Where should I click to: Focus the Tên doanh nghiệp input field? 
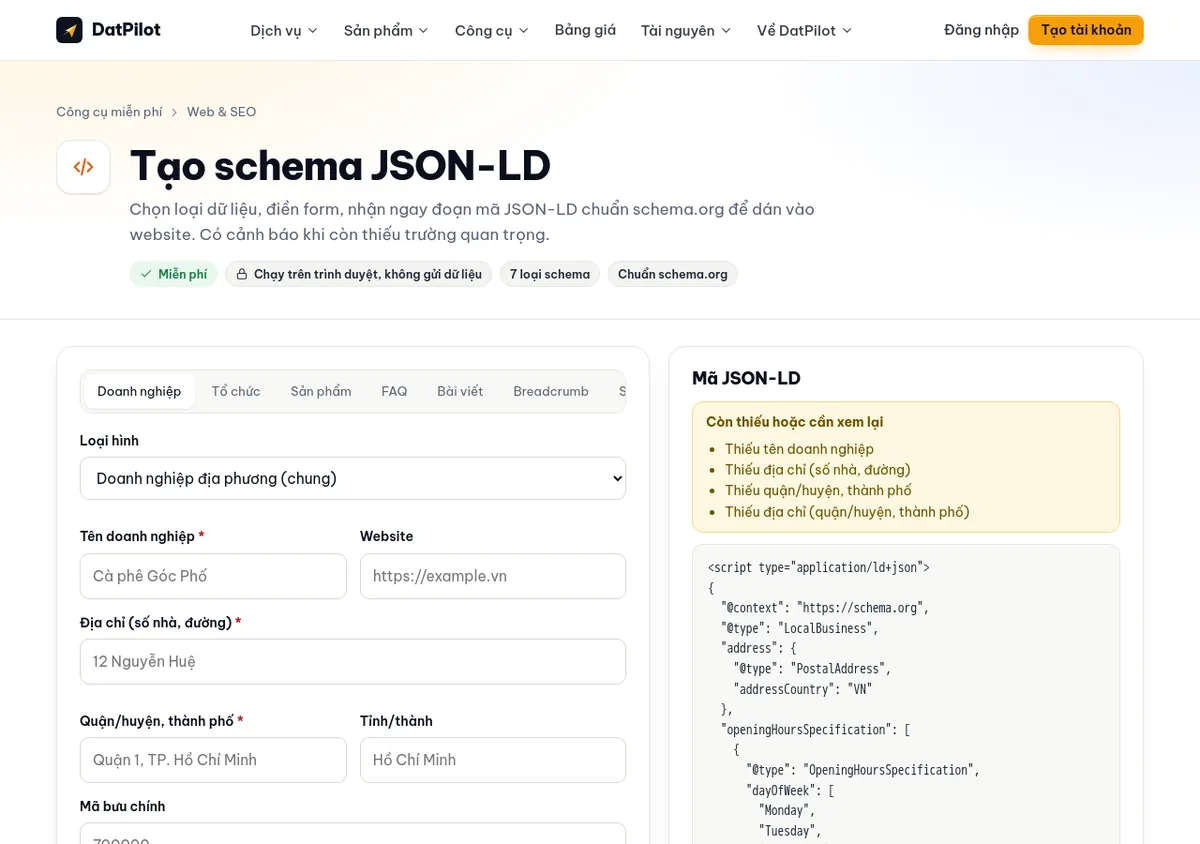pos(213,576)
